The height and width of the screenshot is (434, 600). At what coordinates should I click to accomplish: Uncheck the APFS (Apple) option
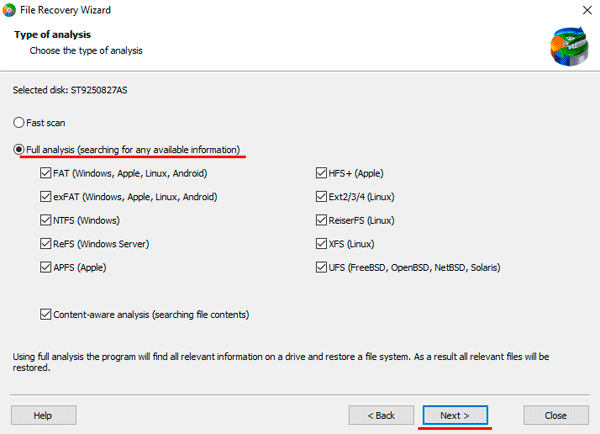click(46, 267)
